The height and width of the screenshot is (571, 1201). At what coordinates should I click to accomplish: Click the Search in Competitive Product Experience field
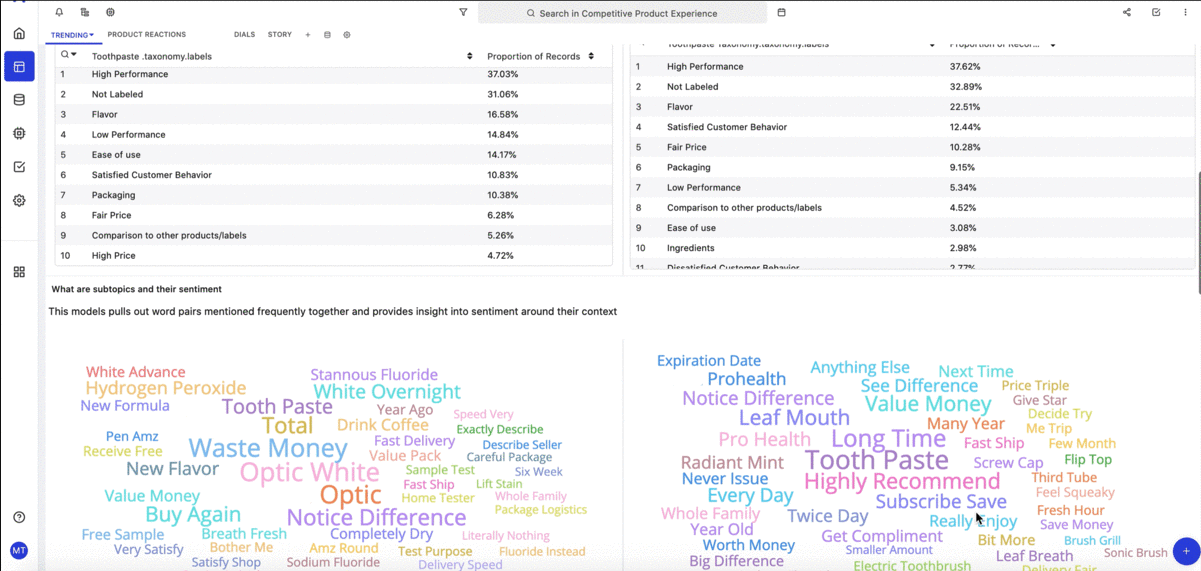tap(622, 13)
